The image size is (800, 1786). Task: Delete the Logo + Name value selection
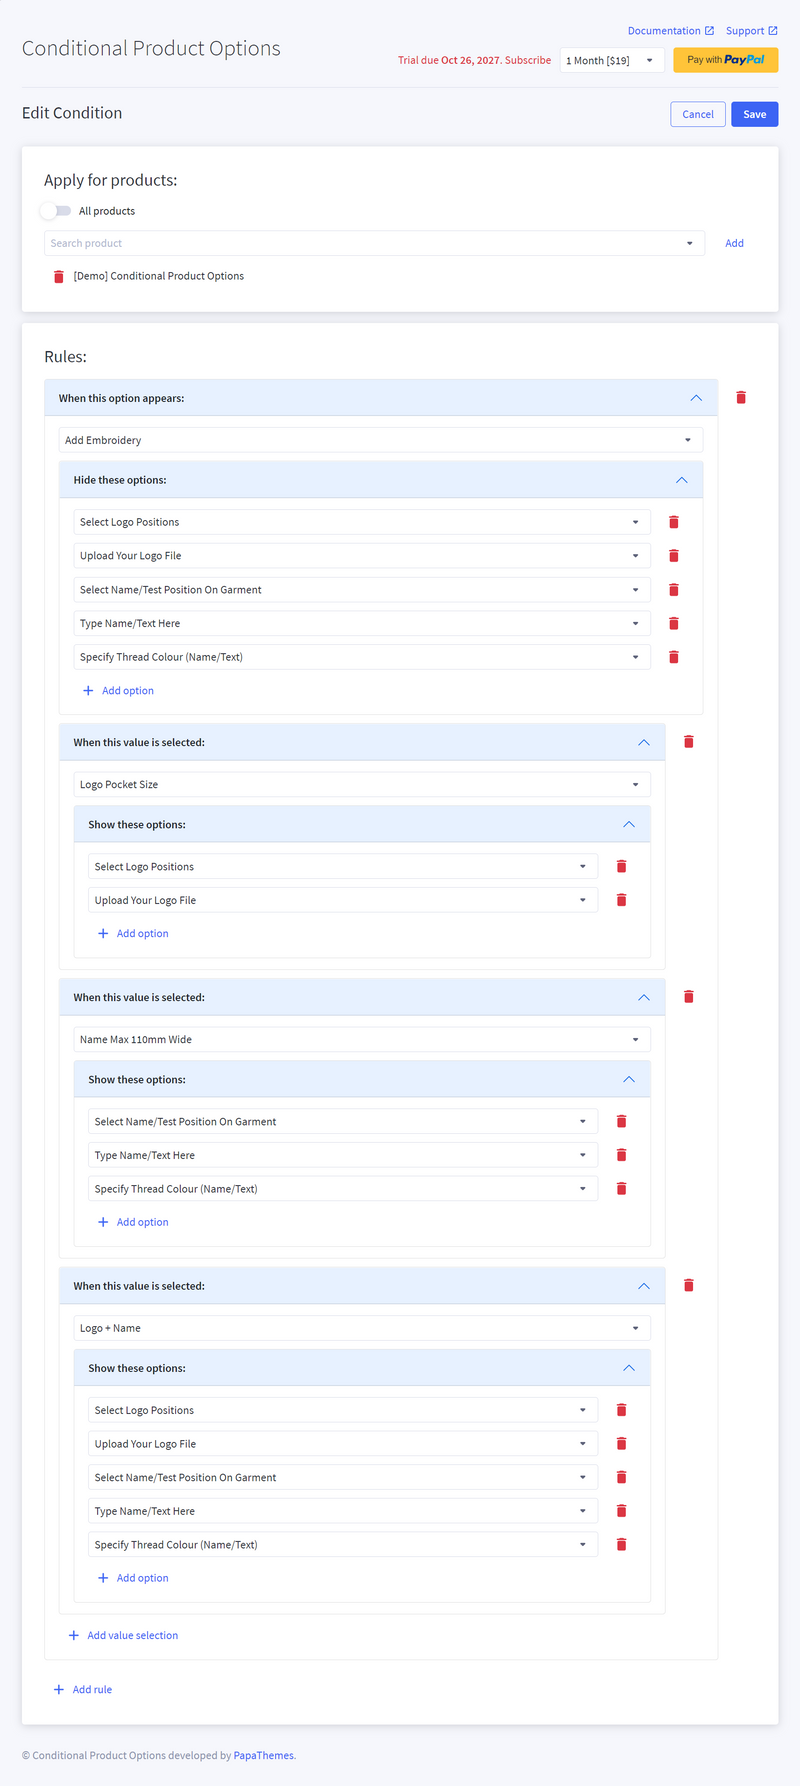coord(689,1286)
